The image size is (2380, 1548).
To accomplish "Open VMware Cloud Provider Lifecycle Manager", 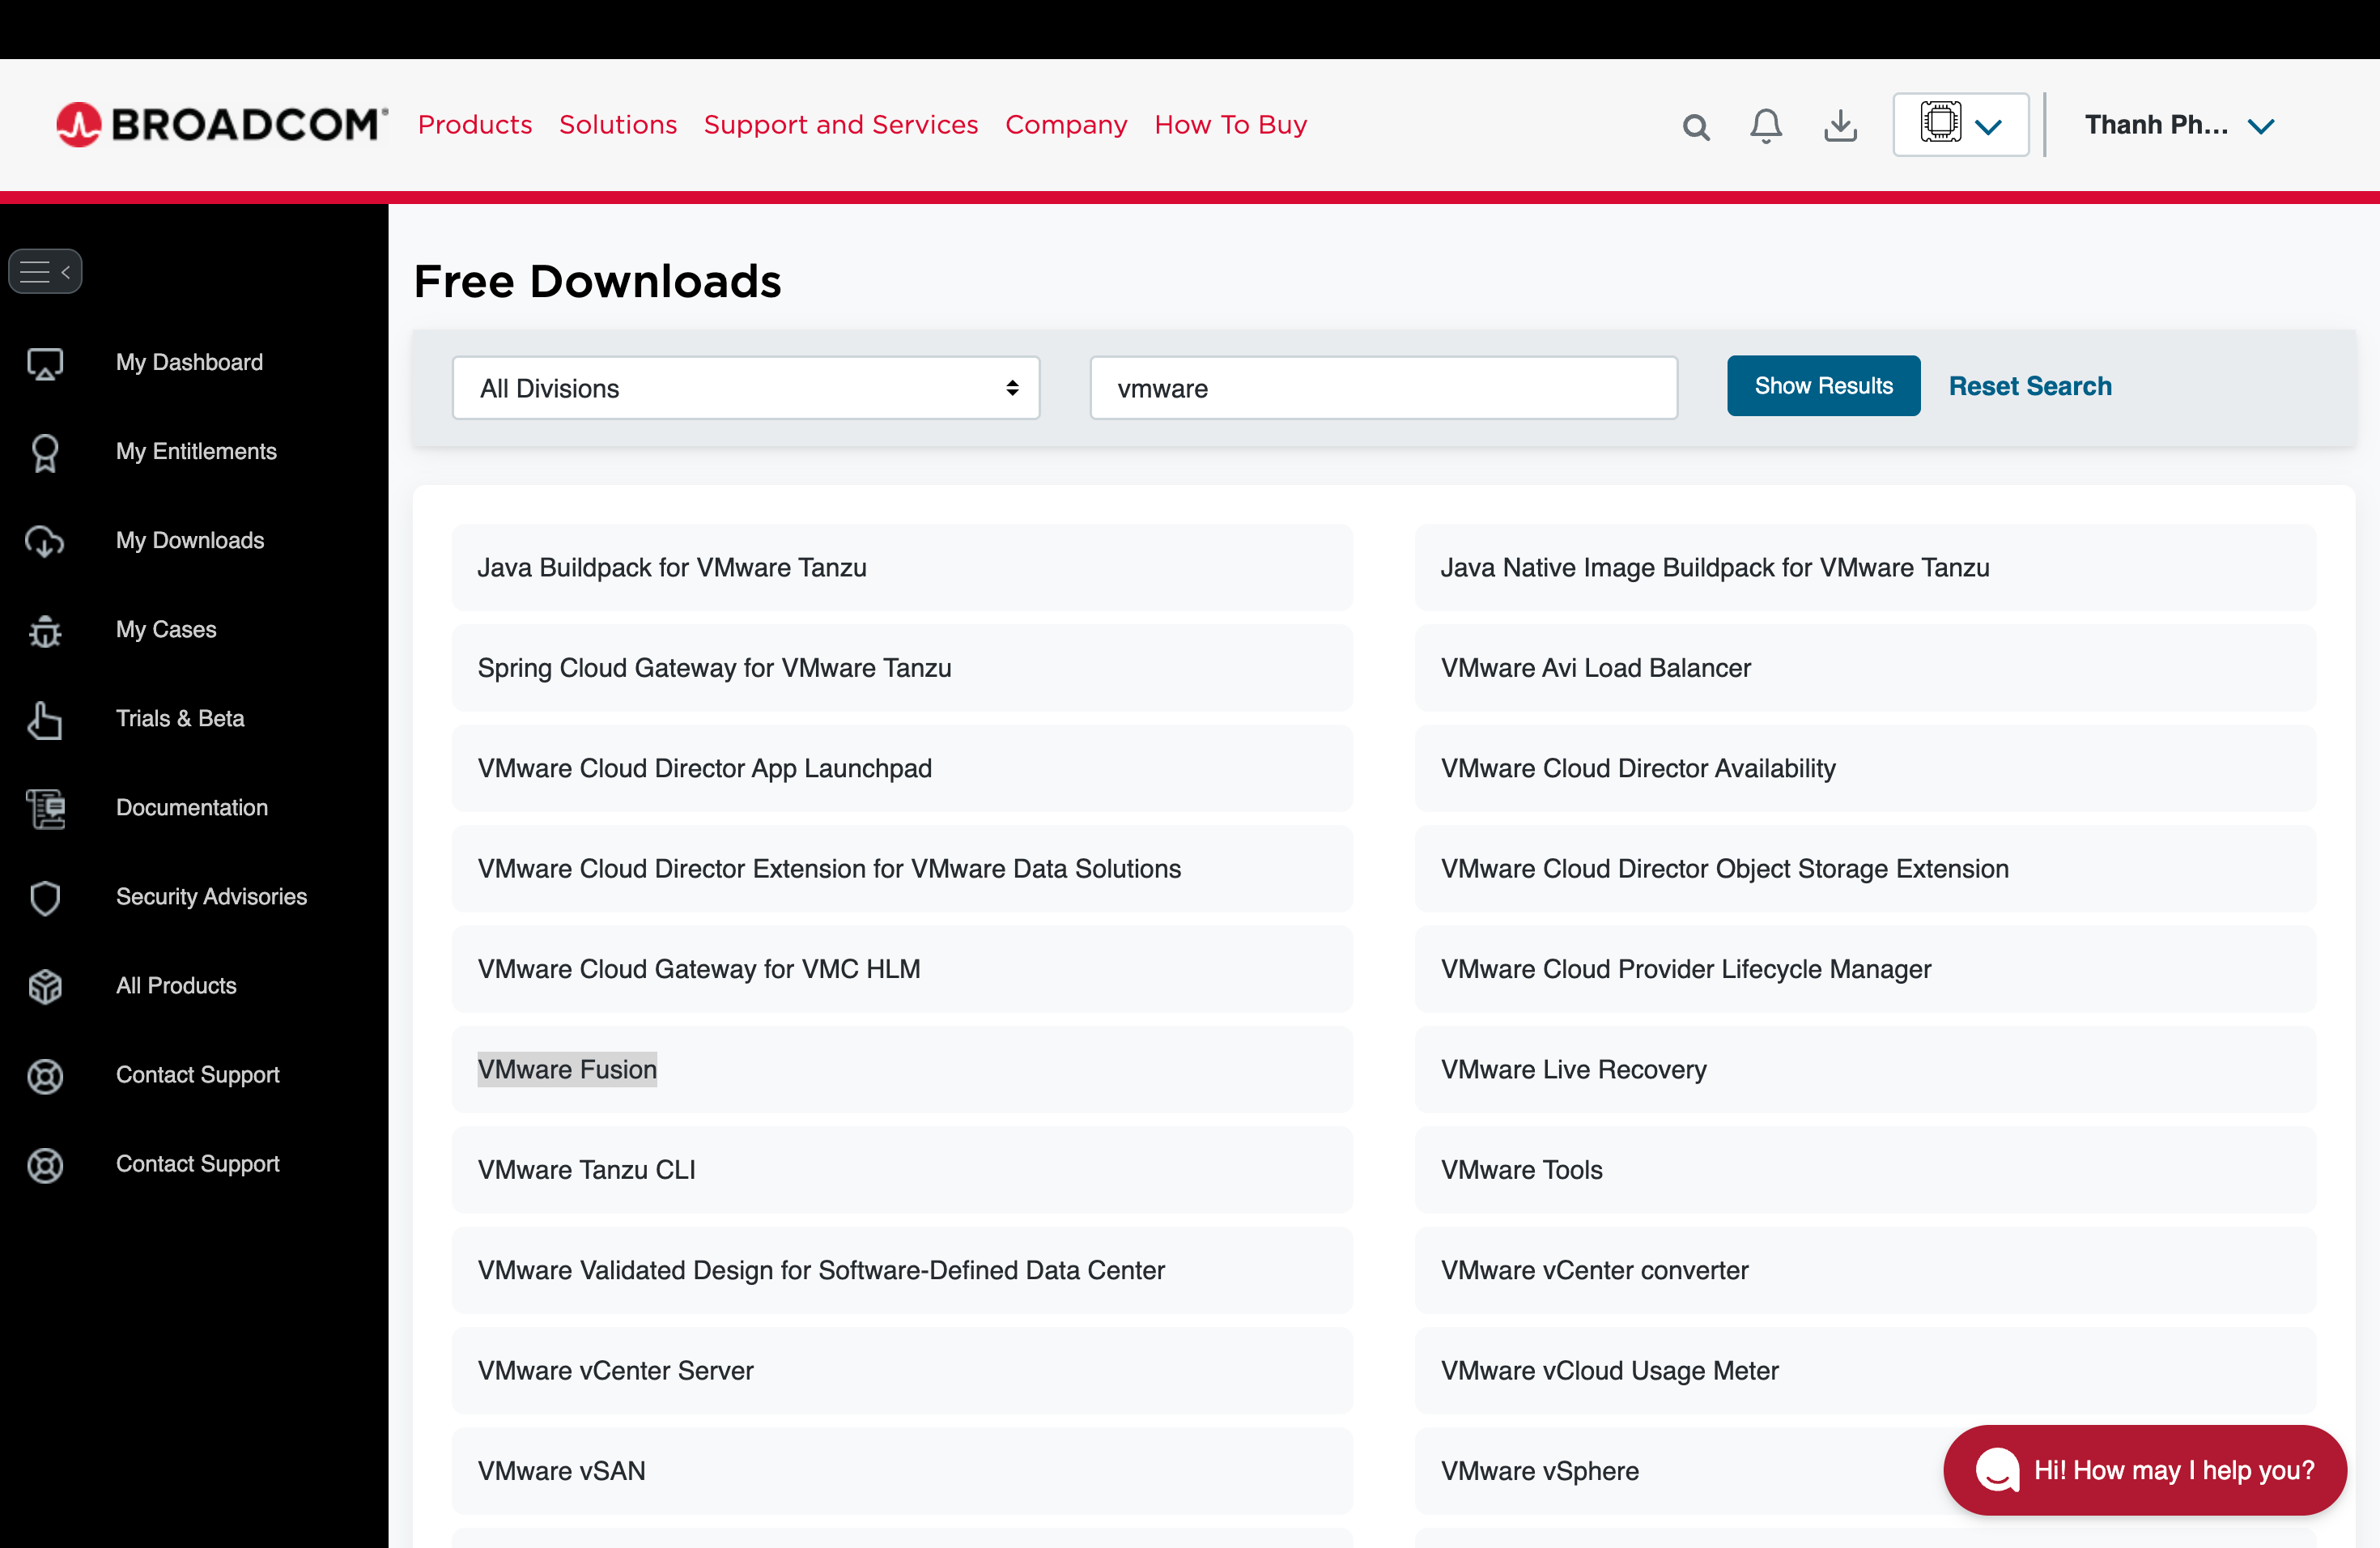I will coord(1865,968).
